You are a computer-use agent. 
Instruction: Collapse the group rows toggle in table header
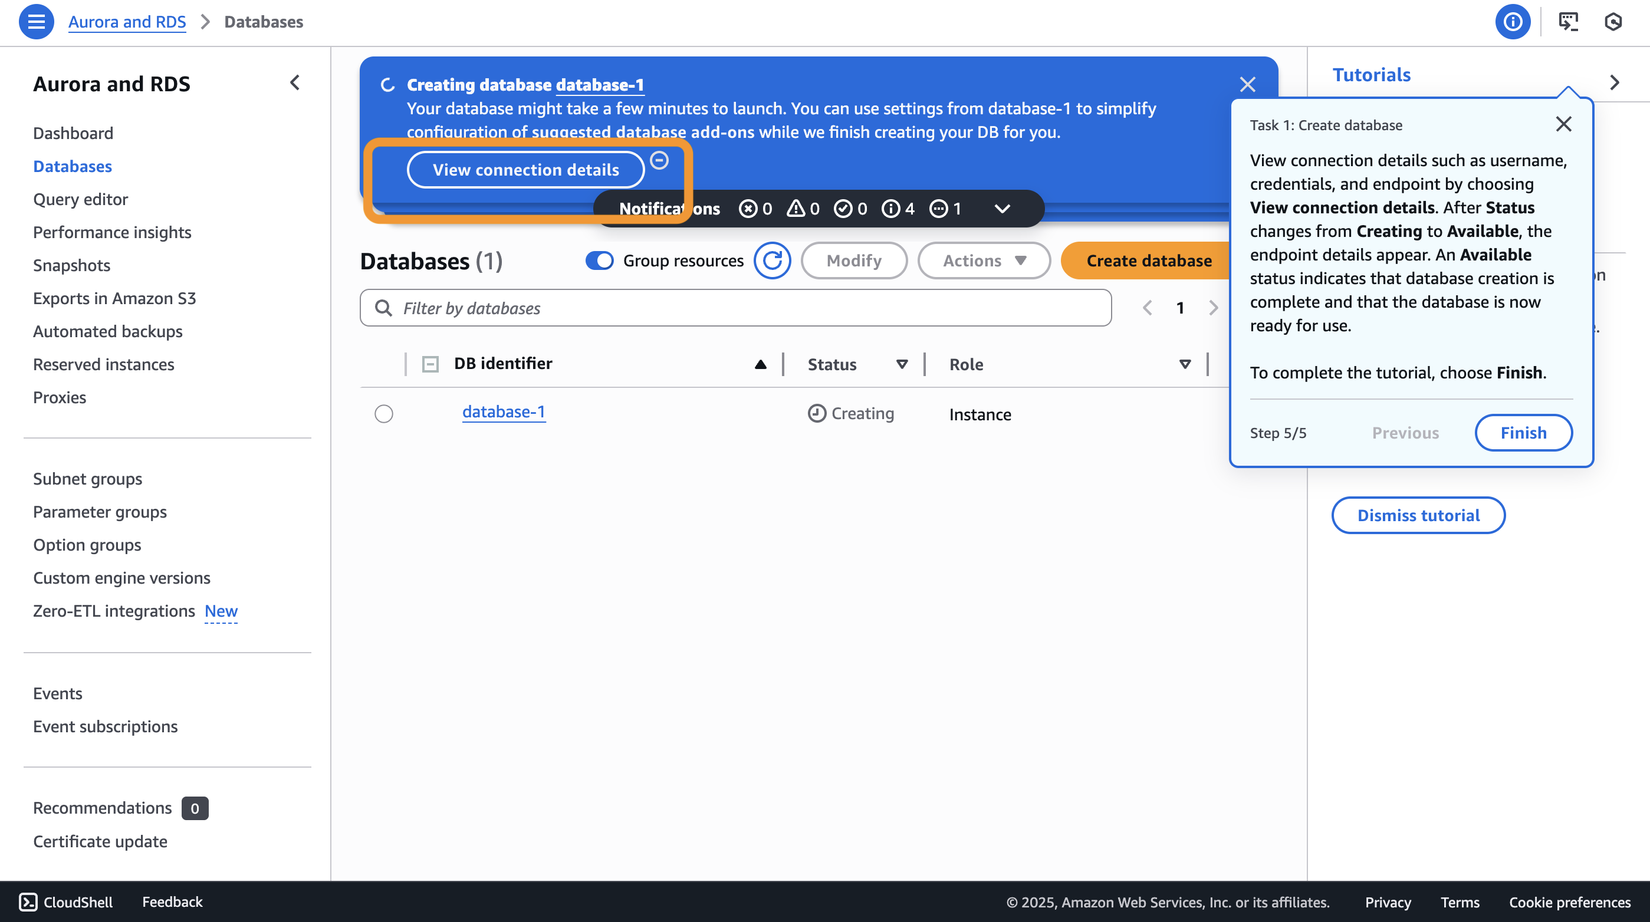430,364
